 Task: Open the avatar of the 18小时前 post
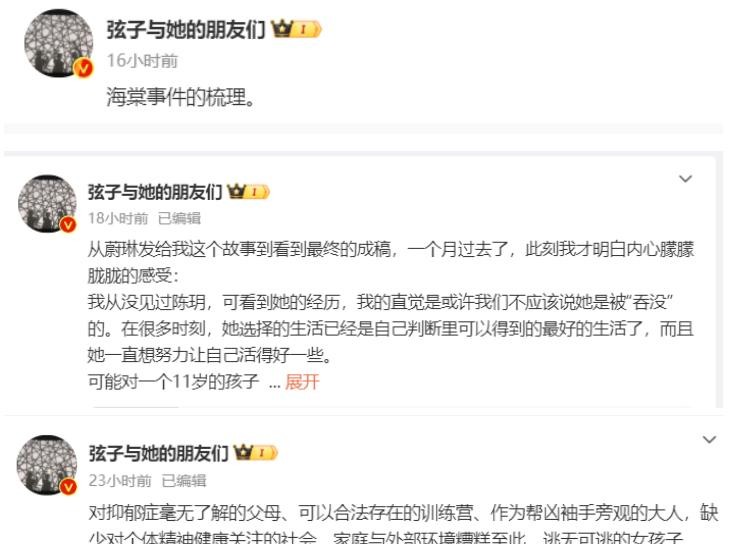pyautogui.click(x=47, y=203)
